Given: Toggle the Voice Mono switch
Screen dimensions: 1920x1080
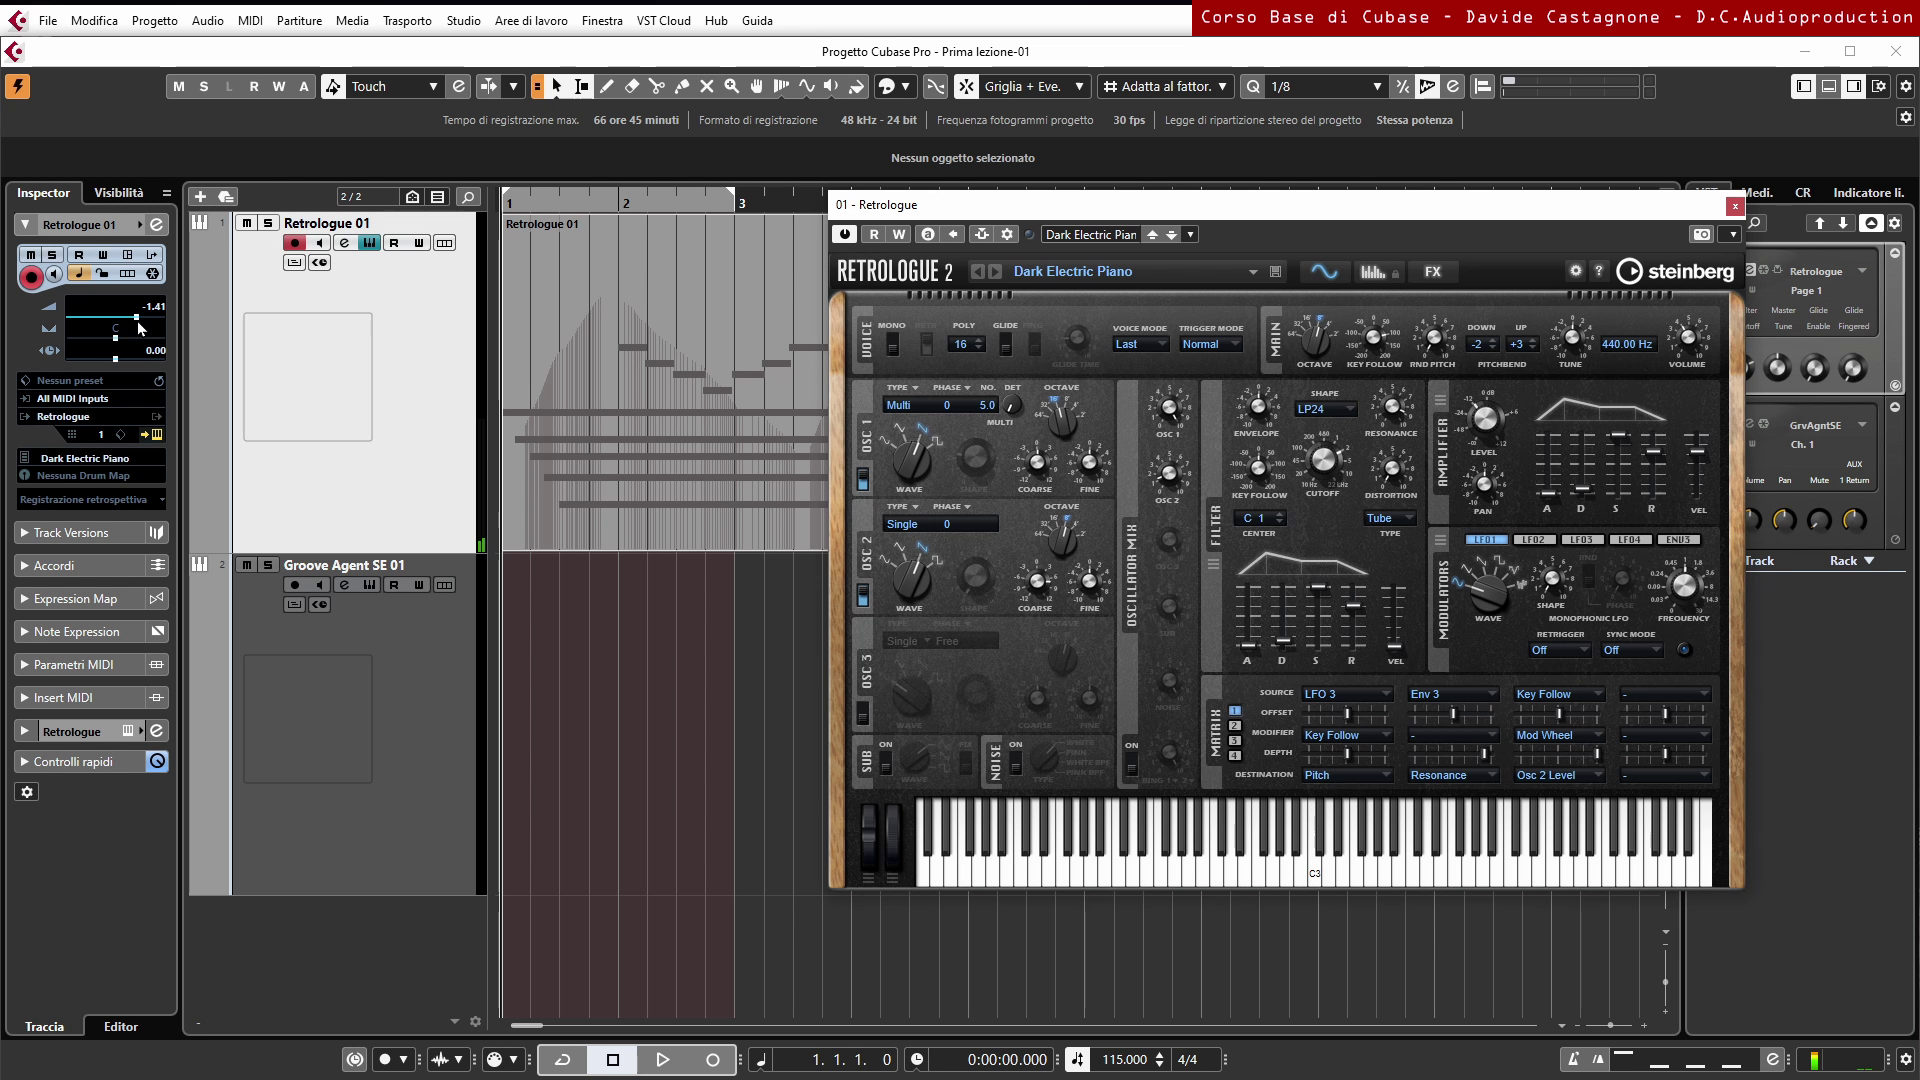Looking at the screenshot, I should pos(892,345).
